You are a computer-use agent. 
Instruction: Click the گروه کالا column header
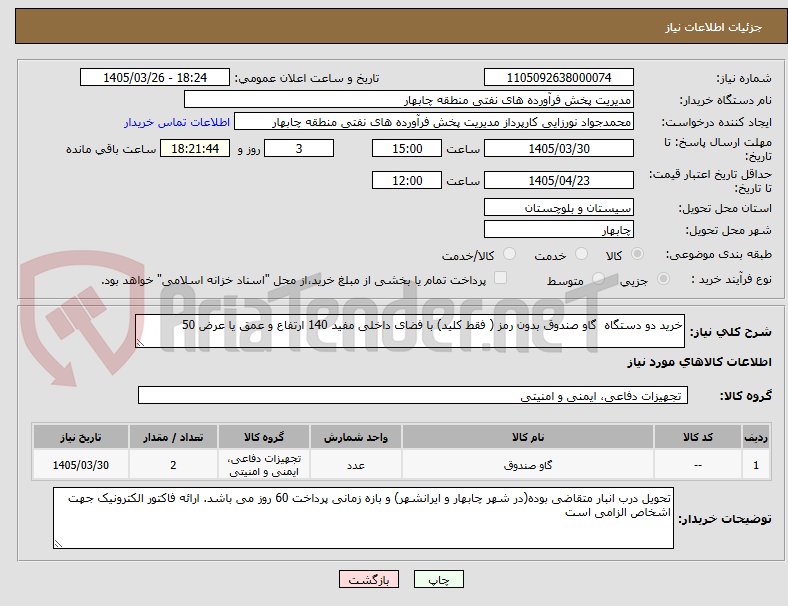coord(264,437)
